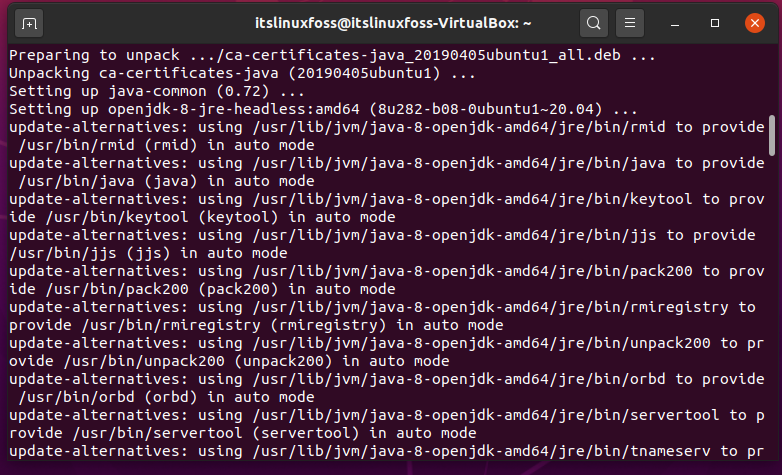The height and width of the screenshot is (475, 782).
Task: Click the text '/usr/bin/unpack200 (unpack200) in auto mode'
Action: click(256, 361)
